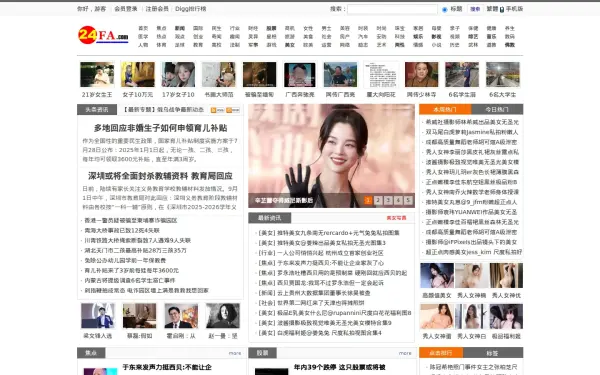This screenshot has width=600, height=375.
Task: Open the Digg排行榜 link
Action: click(191, 9)
